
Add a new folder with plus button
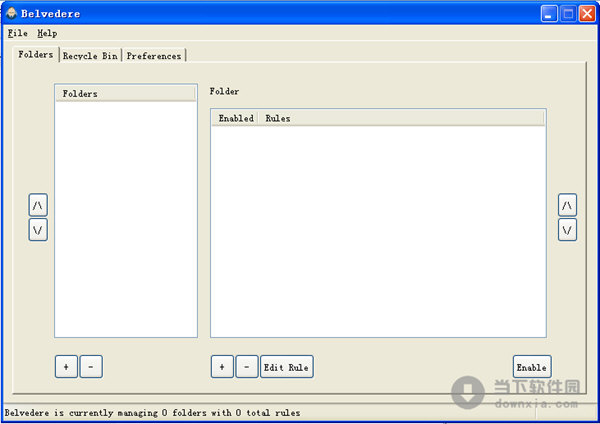coord(66,367)
